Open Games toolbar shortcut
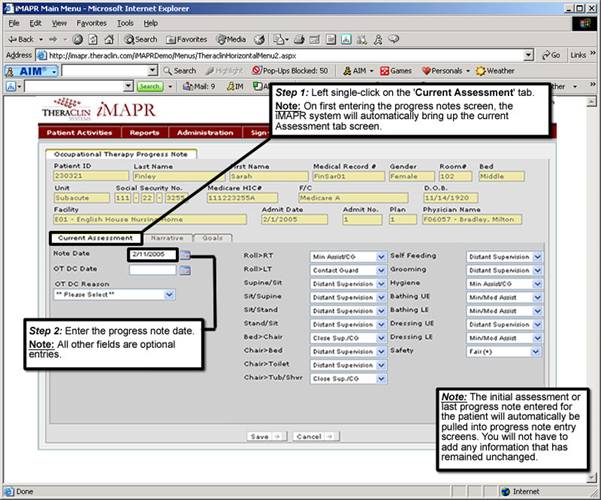Screen dimensions: 601x500 coord(396,71)
